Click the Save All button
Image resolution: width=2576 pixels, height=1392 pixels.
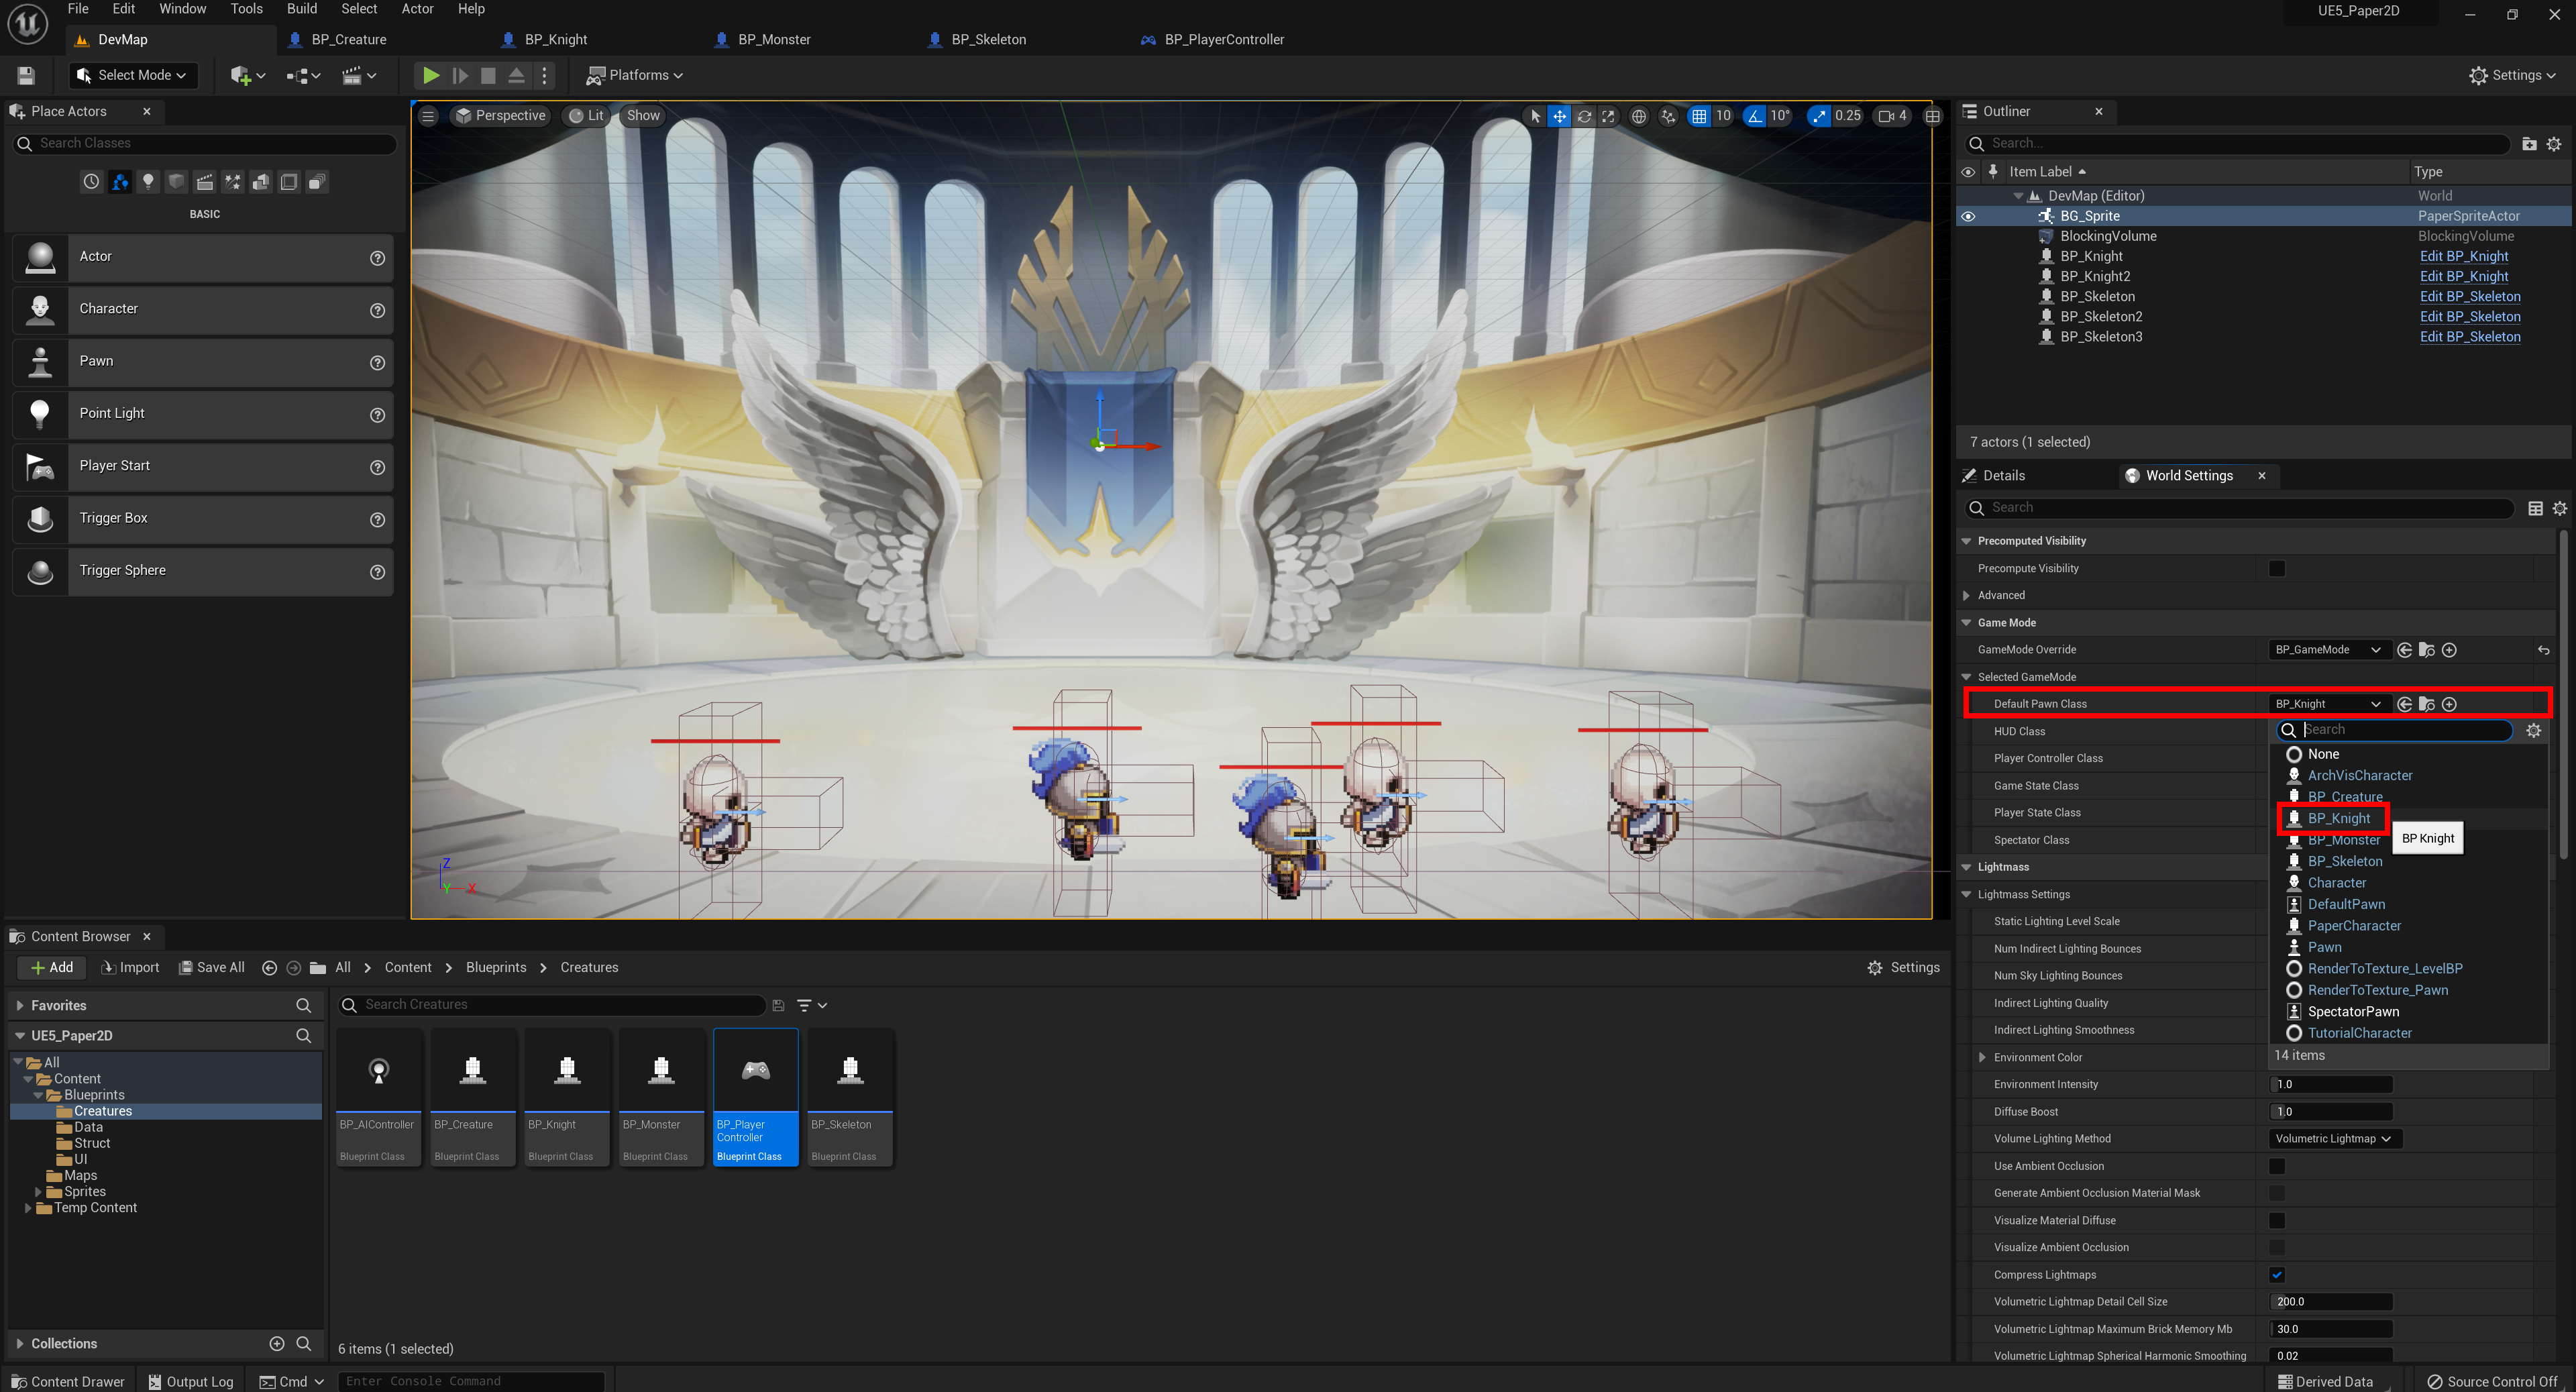tap(211, 968)
